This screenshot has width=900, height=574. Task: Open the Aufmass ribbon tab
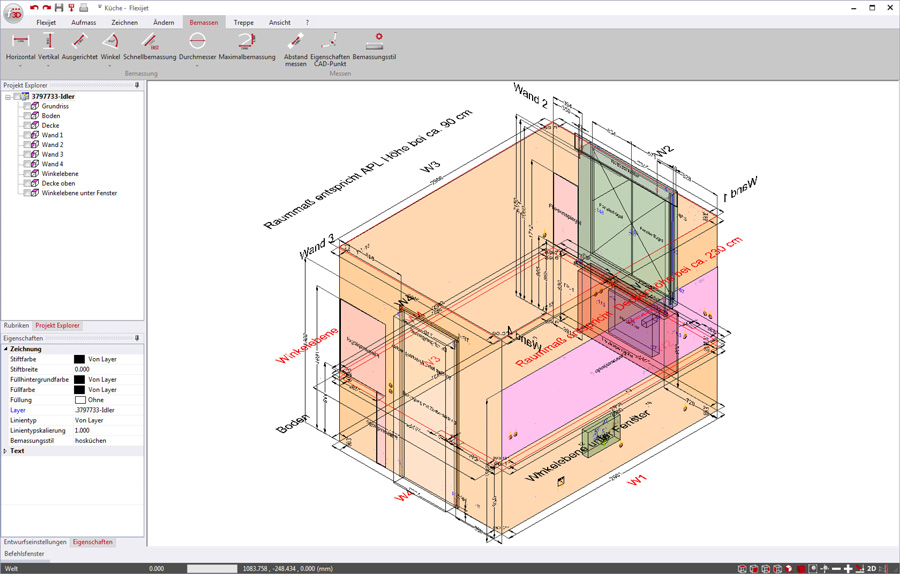click(84, 22)
